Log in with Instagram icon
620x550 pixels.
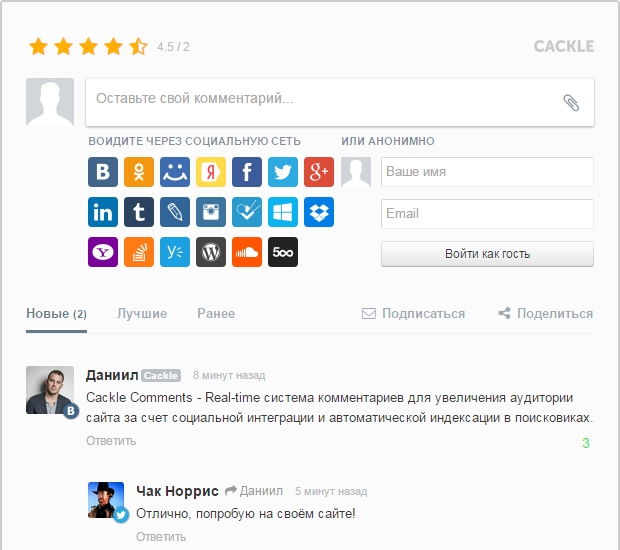[x=211, y=212]
